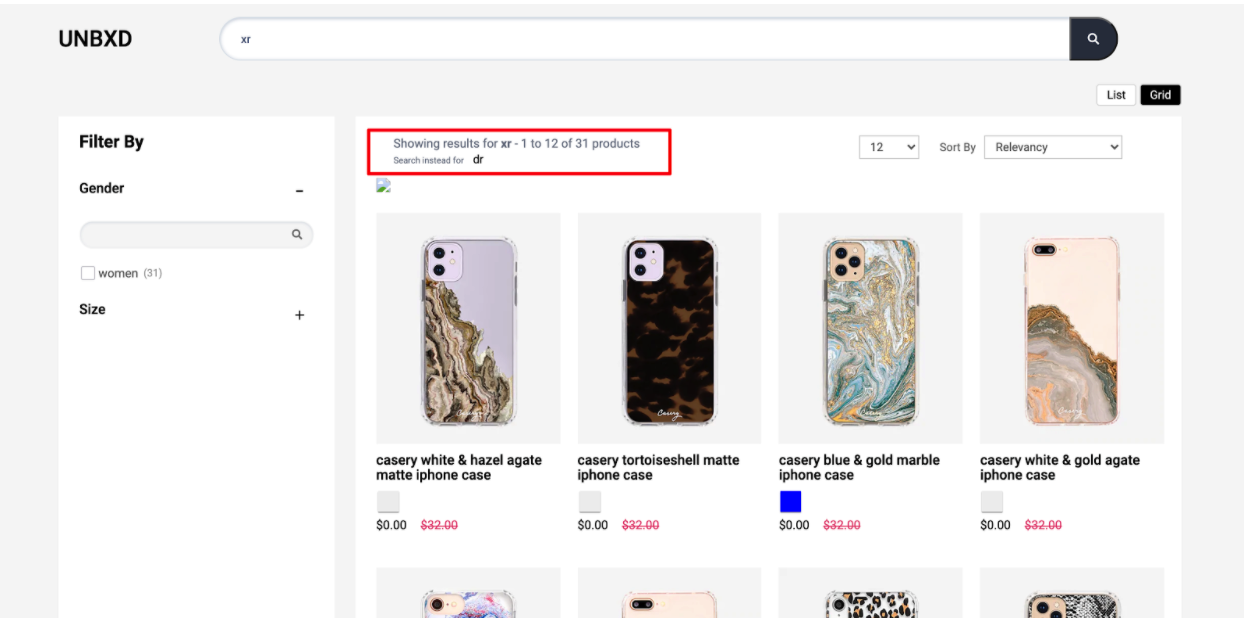Open casery white & hazel agate matte title
The image size is (1244, 618).
pyautogui.click(x=459, y=467)
